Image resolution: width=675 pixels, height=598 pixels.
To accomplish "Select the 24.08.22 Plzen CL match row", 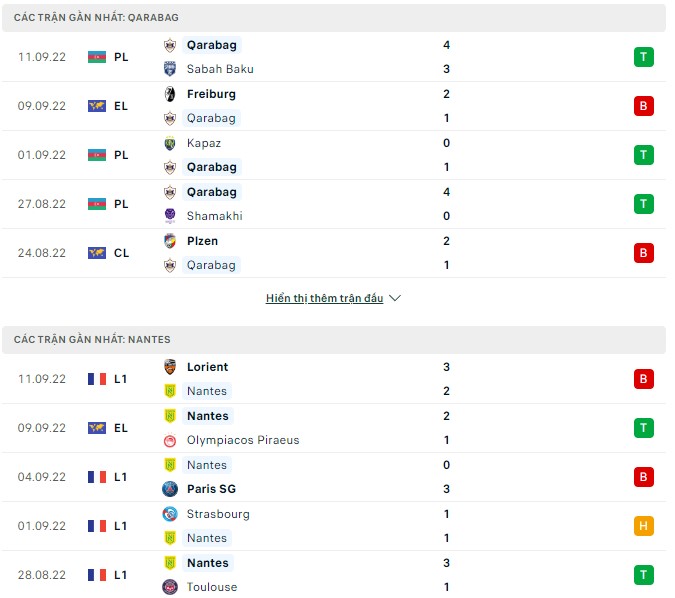I will [330, 253].
